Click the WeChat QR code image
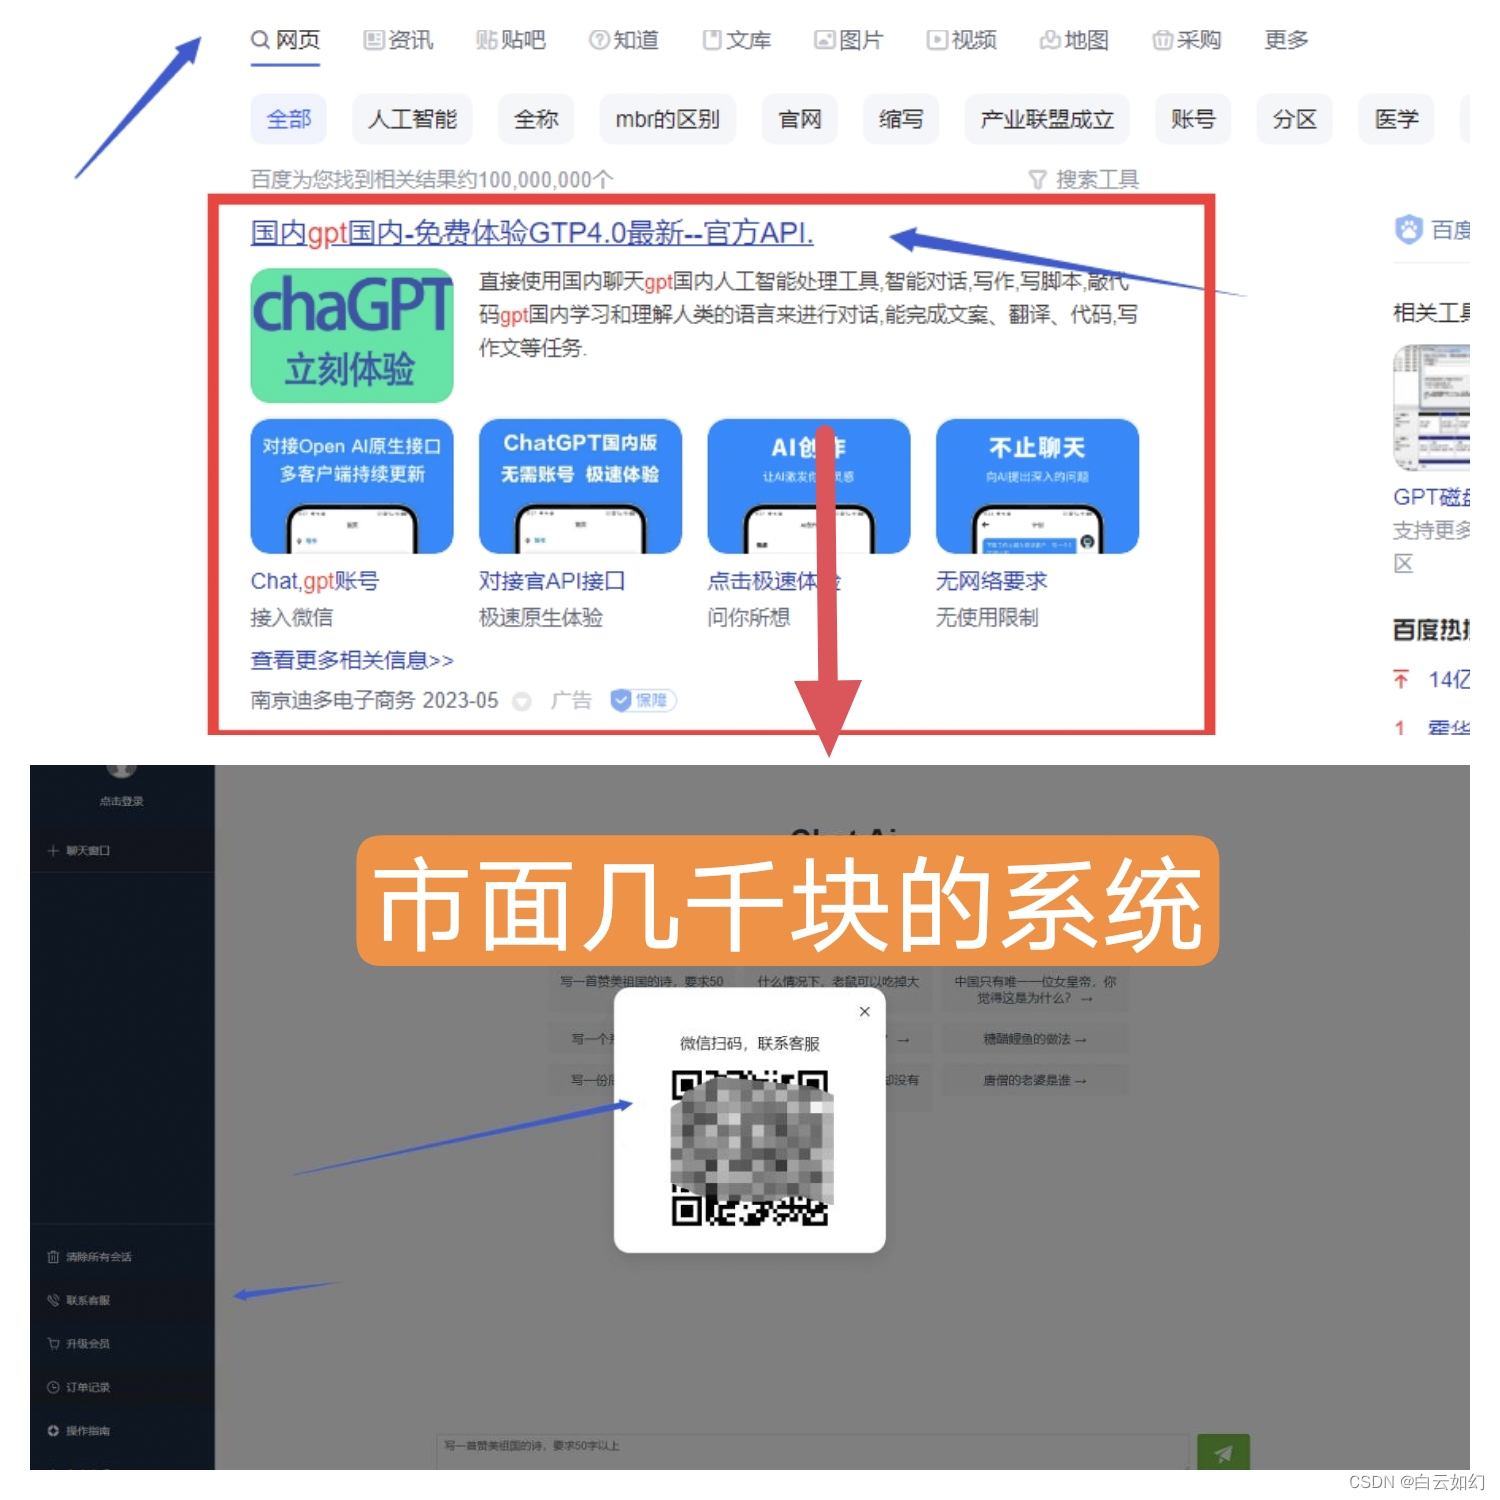The height and width of the screenshot is (1500, 1500). (x=750, y=1148)
